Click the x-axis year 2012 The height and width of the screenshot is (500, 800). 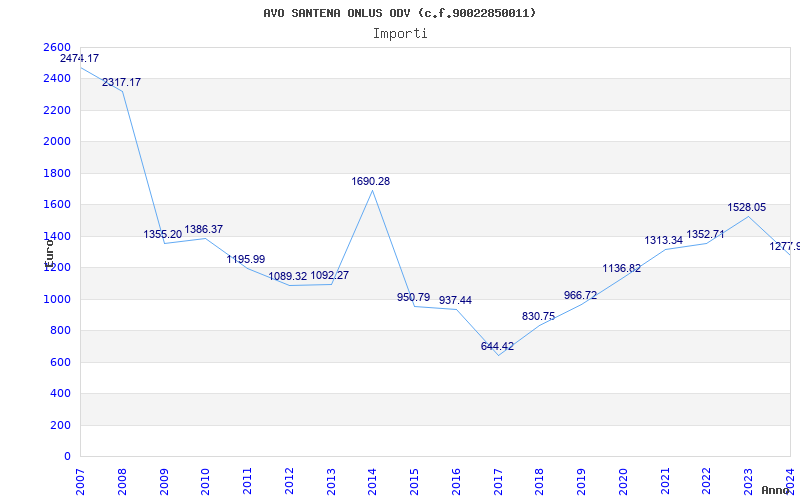pyautogui.click(x=289, y=481)
